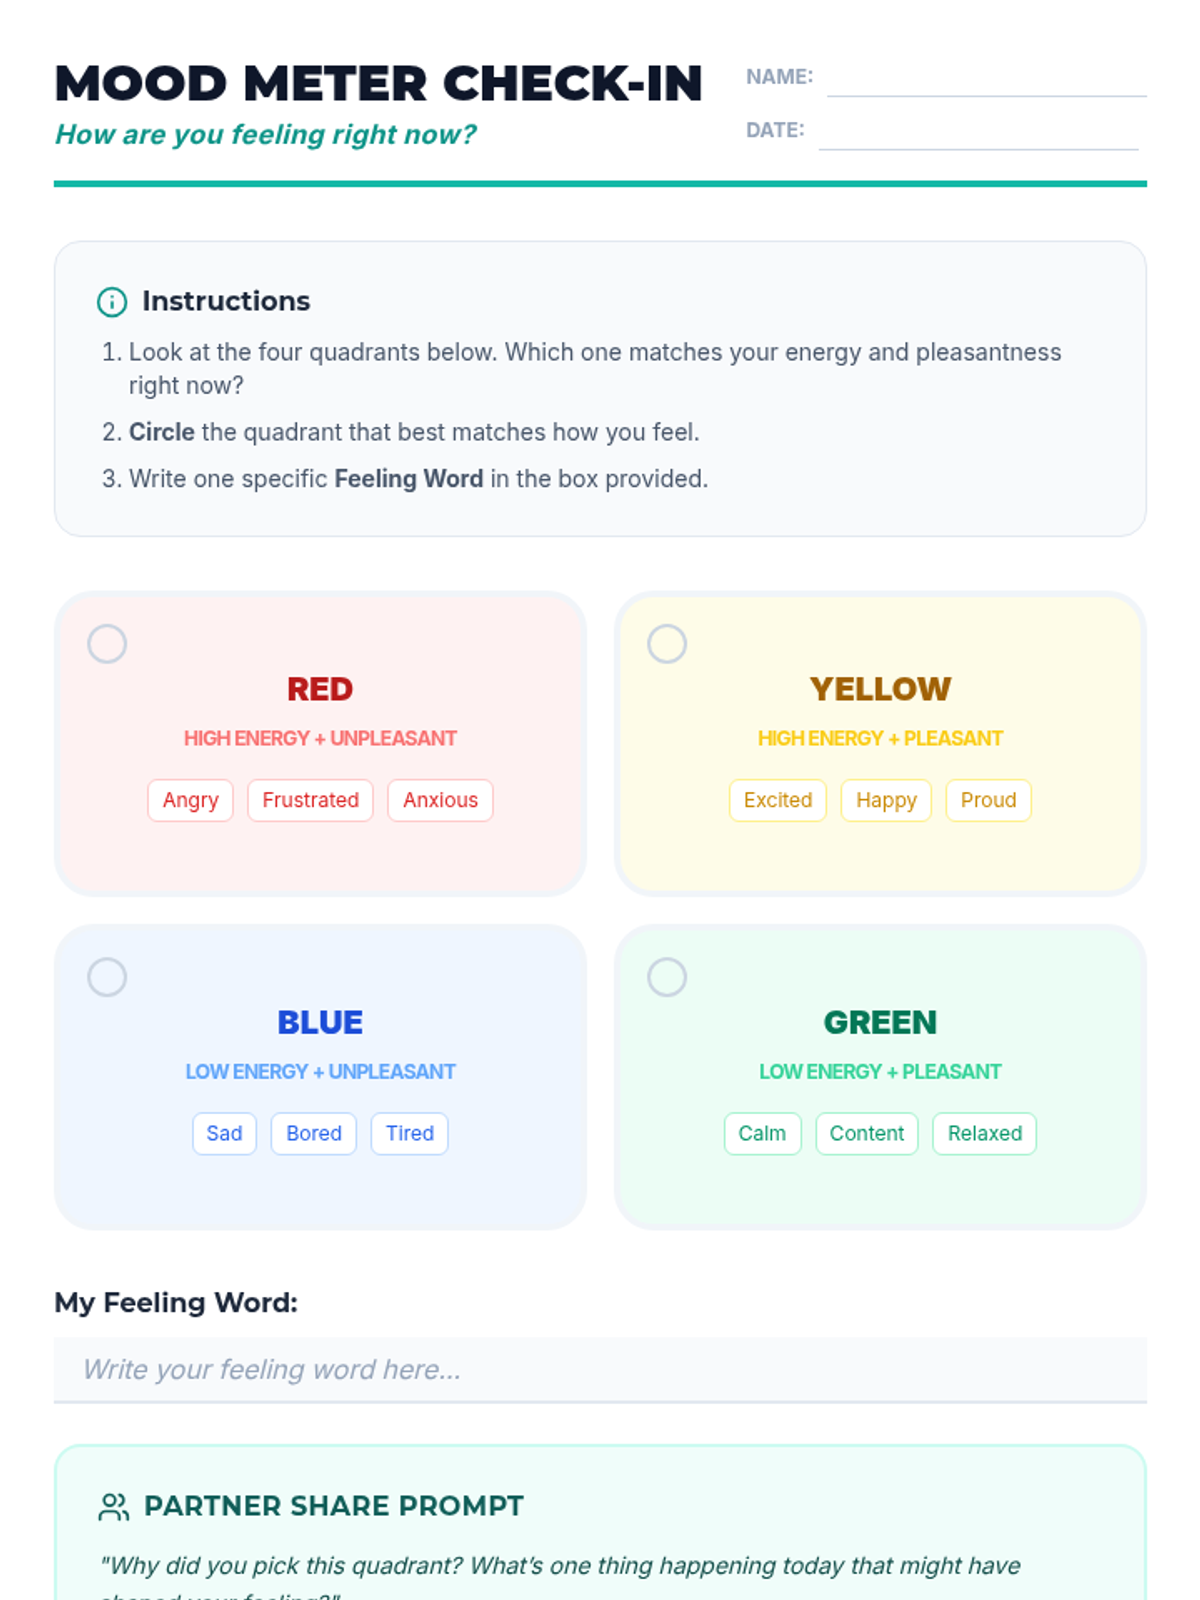Viewport: 1200px width, 1600px height.
Task: Click the NAME line field
Action: [986, 80]
